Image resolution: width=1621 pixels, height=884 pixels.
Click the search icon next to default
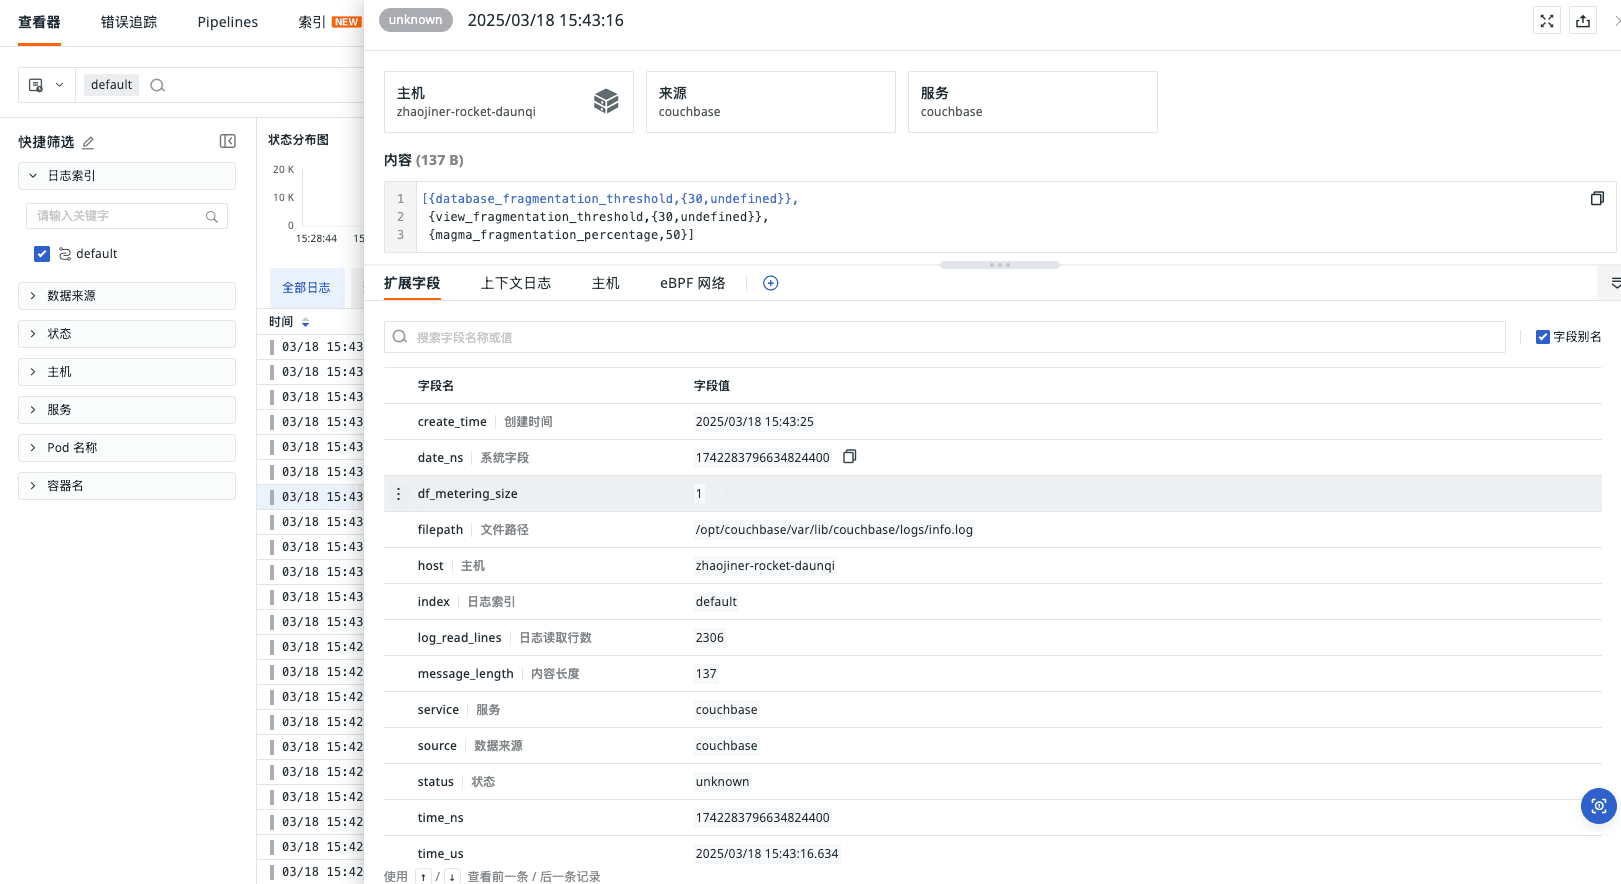pyautogui.click(x=157, y=85)
